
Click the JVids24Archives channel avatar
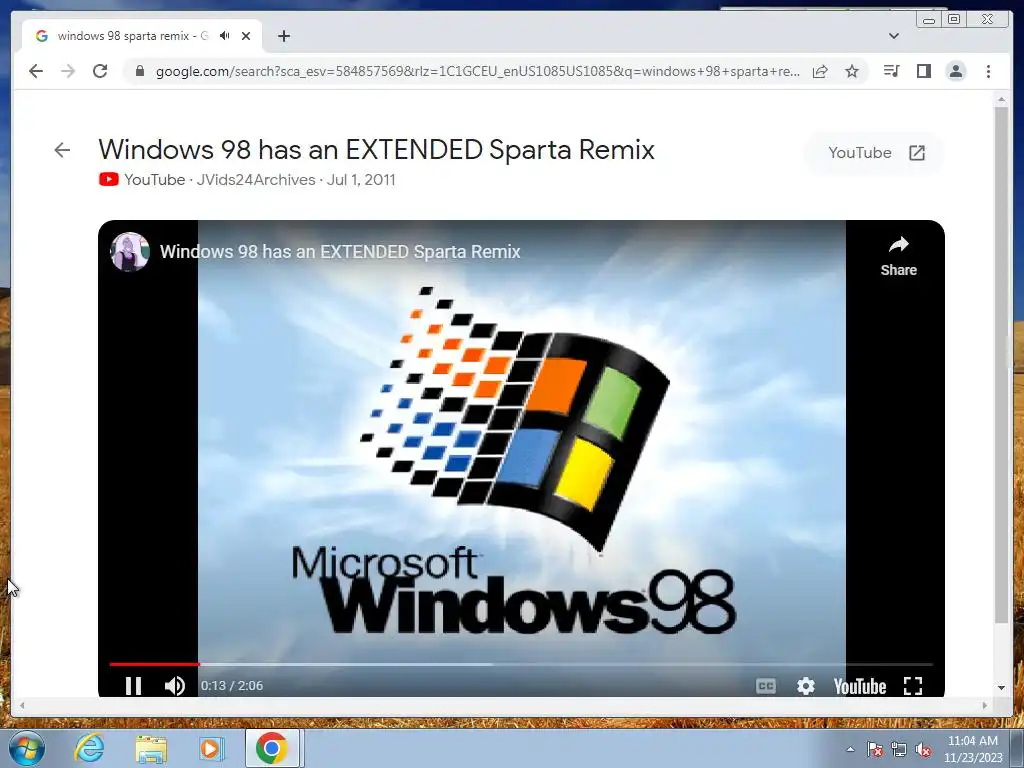pos(130,251)
